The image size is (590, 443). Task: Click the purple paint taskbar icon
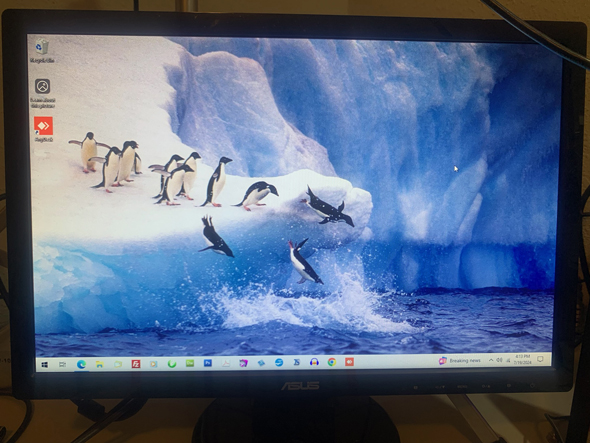click(243, 363)
